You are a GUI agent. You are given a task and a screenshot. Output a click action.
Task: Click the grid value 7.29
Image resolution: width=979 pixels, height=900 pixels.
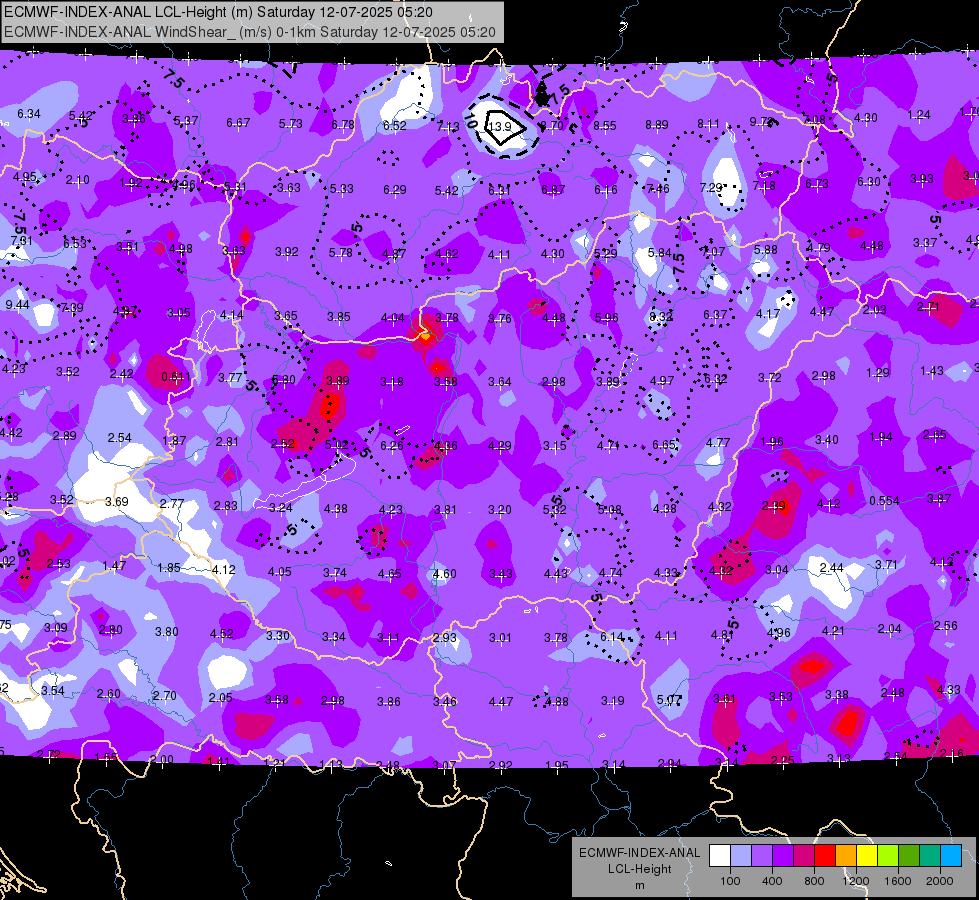[711, 187]
